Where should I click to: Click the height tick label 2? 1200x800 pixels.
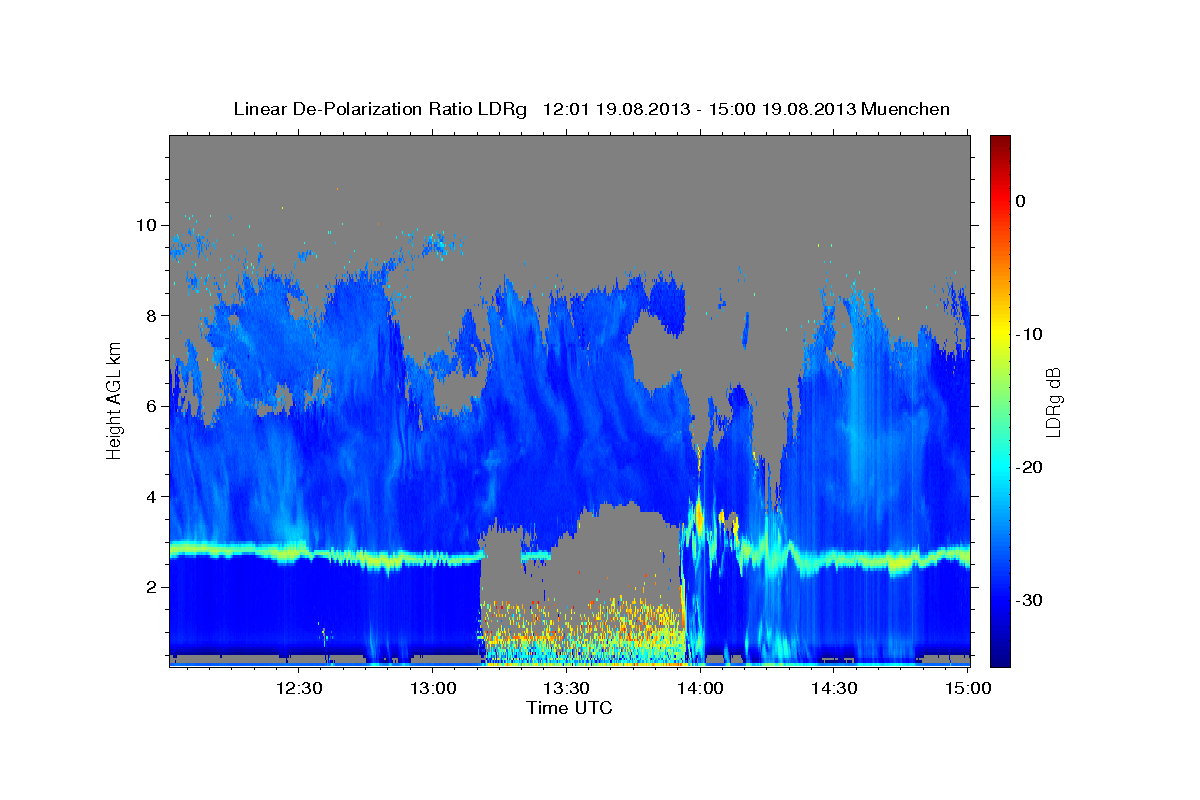pyautogui.click(x=153, y=587)
